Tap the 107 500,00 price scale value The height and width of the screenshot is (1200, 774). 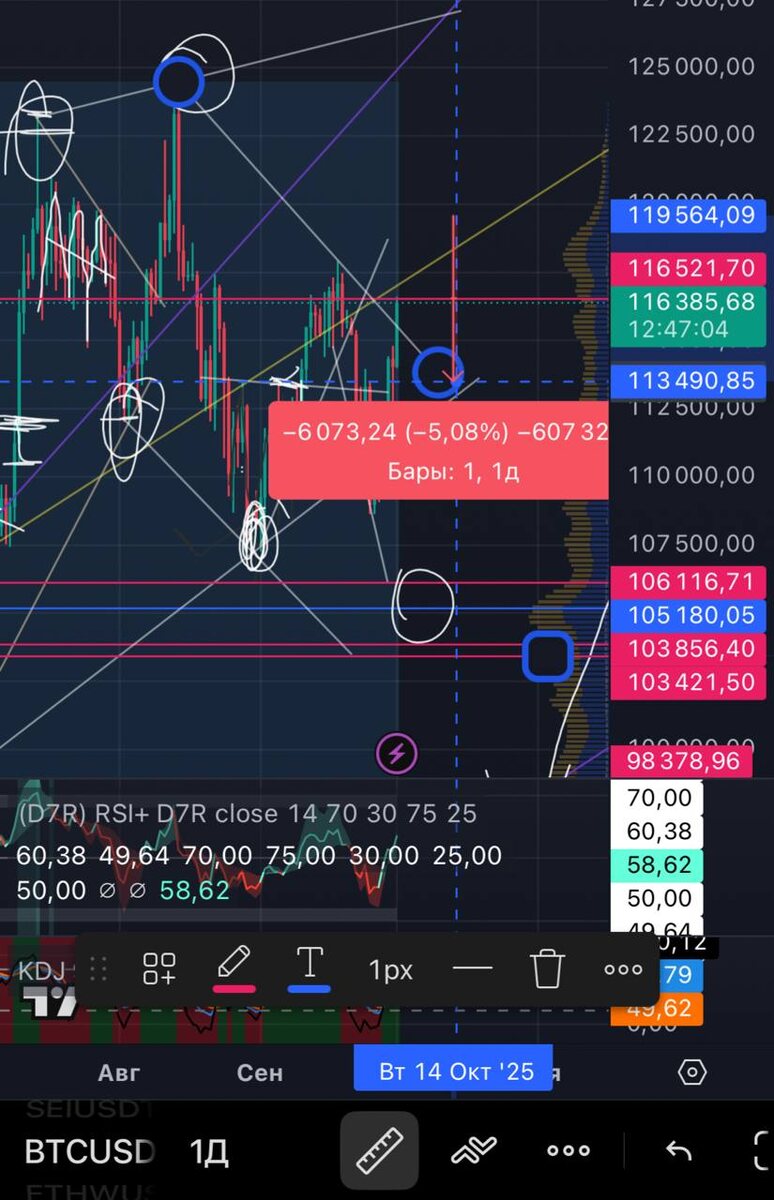click(691, 543)
